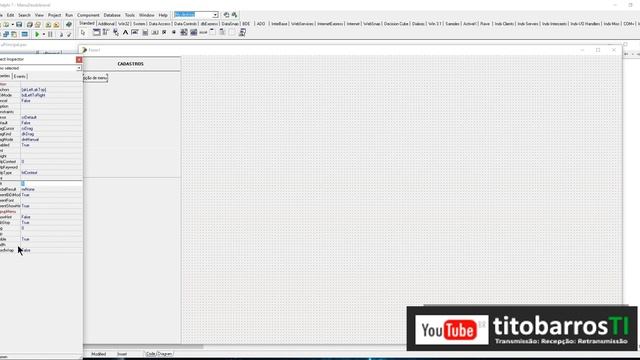Pick the ComboBox component icon
Screen dimensions: 640x360
click(x=193, y=32)
